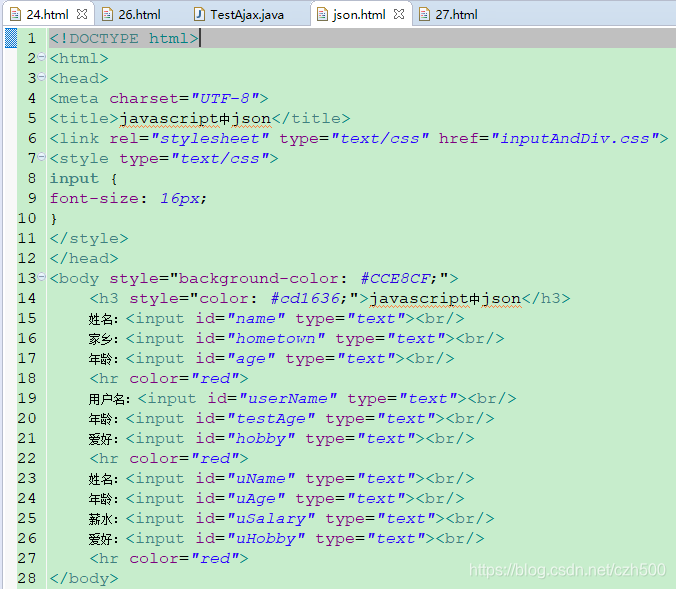Click the id "uHobby" attribute value
Screen dimensions: 676x589
tap(266, 539)
